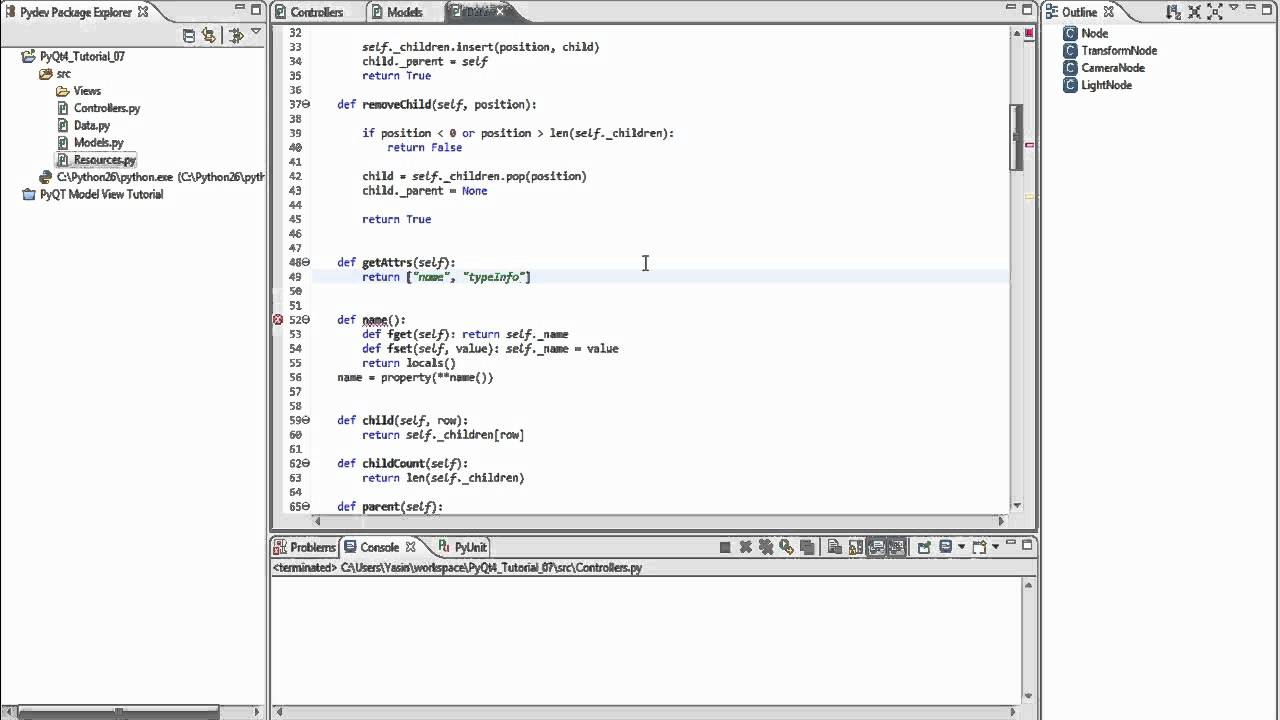Toggle Scroll Lock in the console
This screenshot has width=1280, height=720.
[855, 547]
